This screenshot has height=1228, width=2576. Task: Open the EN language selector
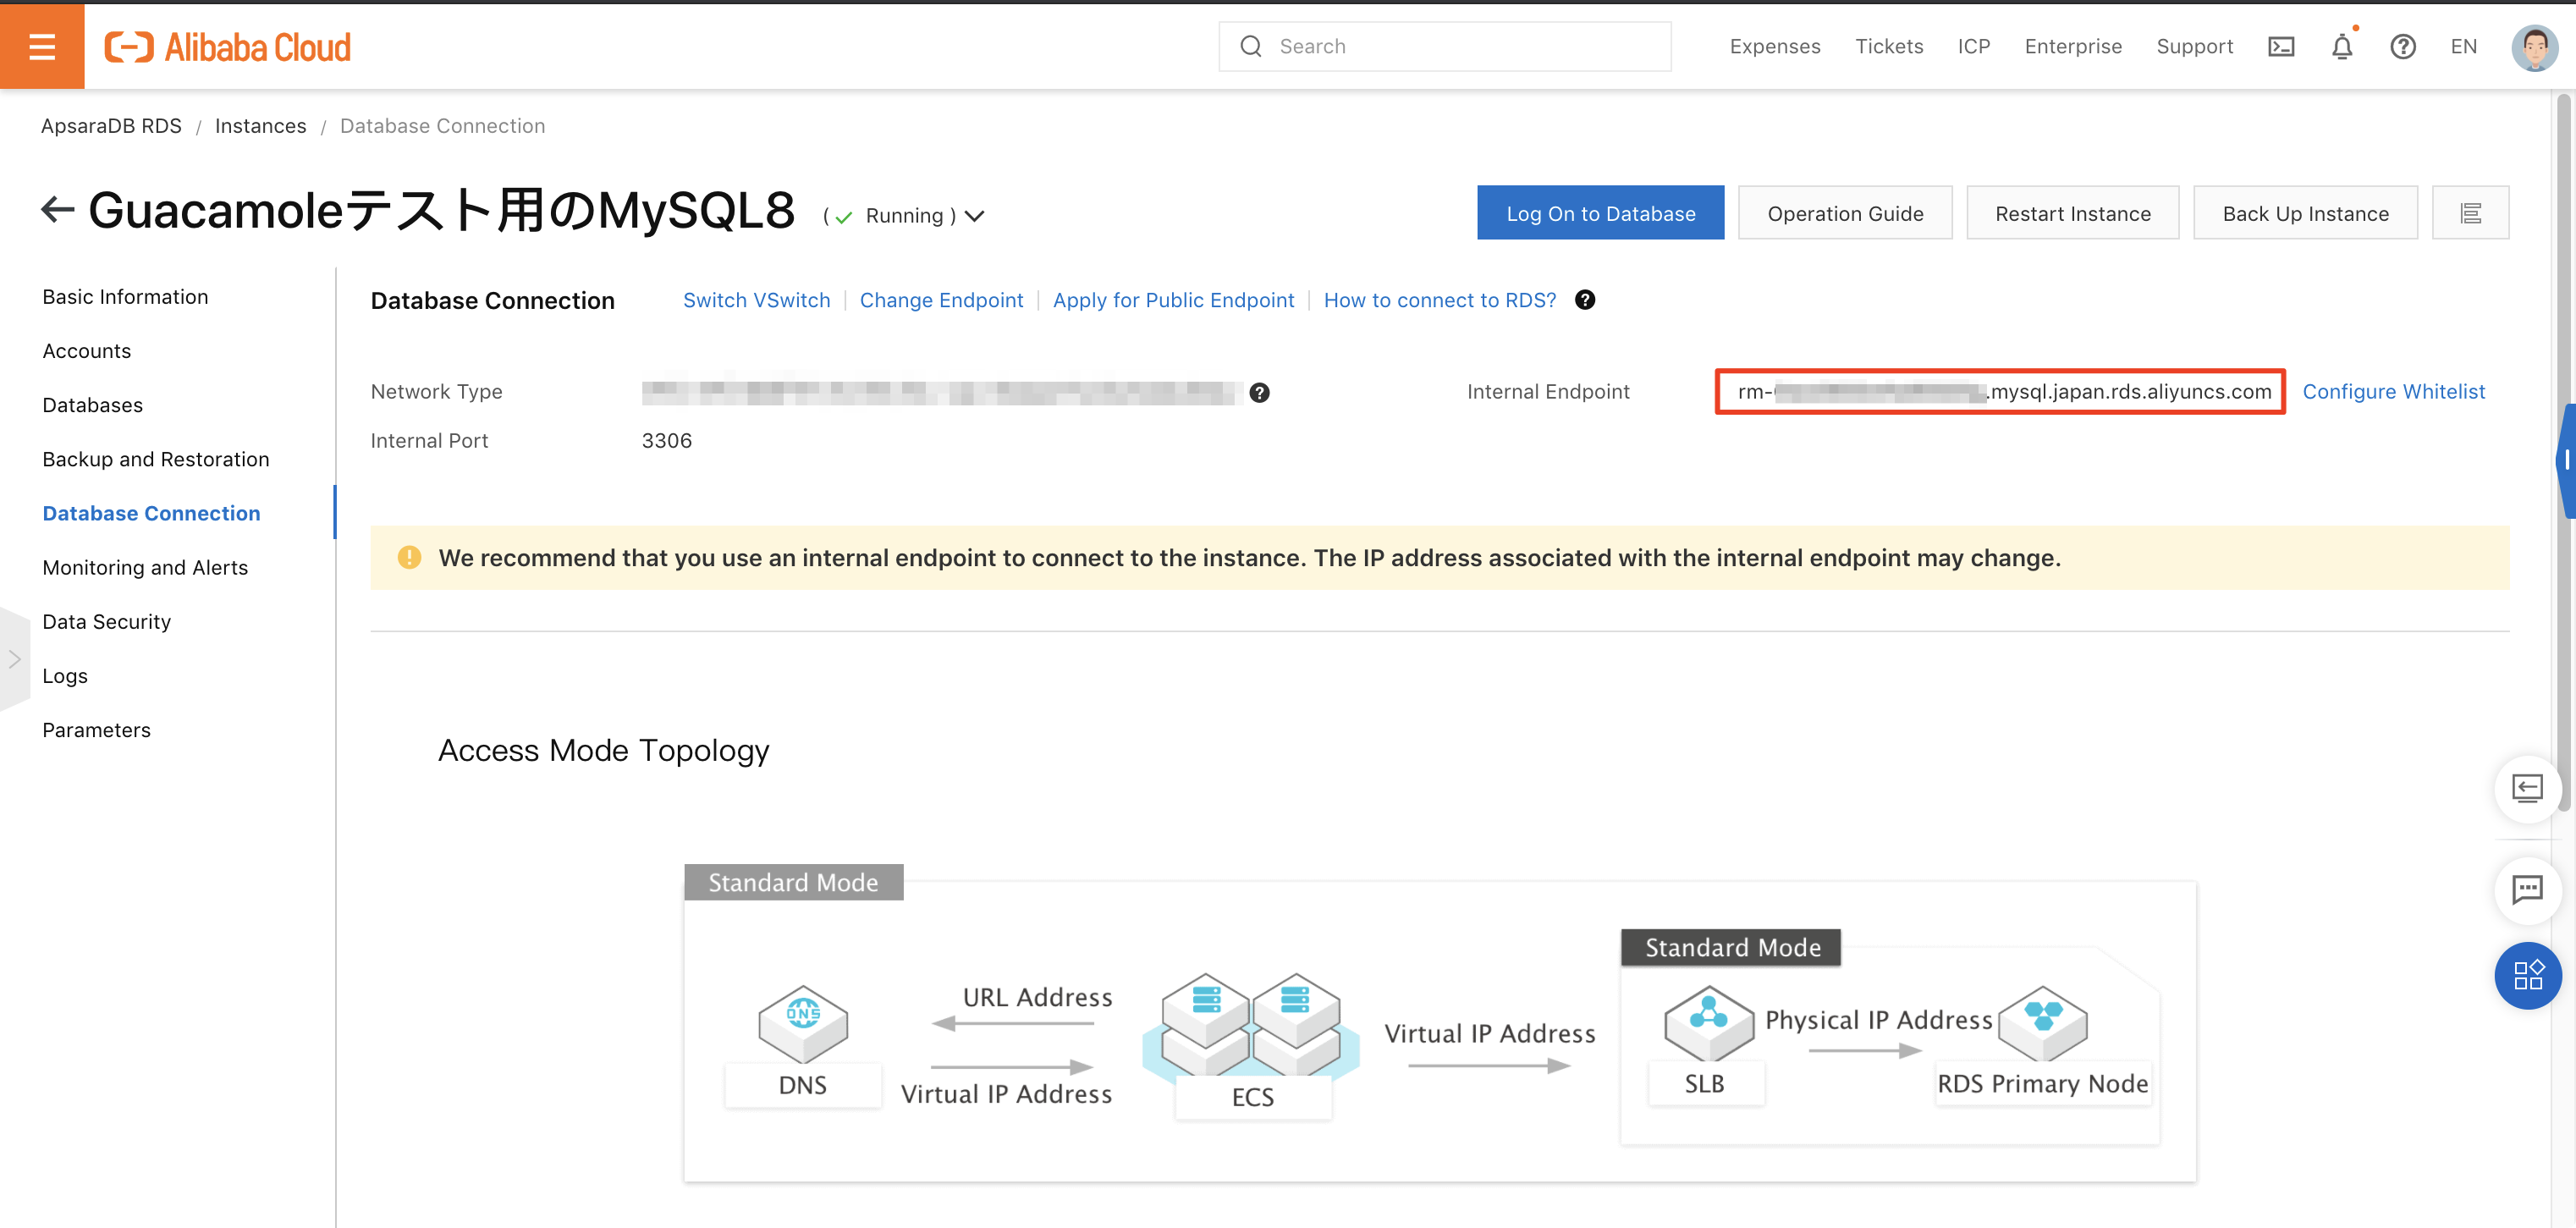pyautogui.click(x=2463, y=47)
